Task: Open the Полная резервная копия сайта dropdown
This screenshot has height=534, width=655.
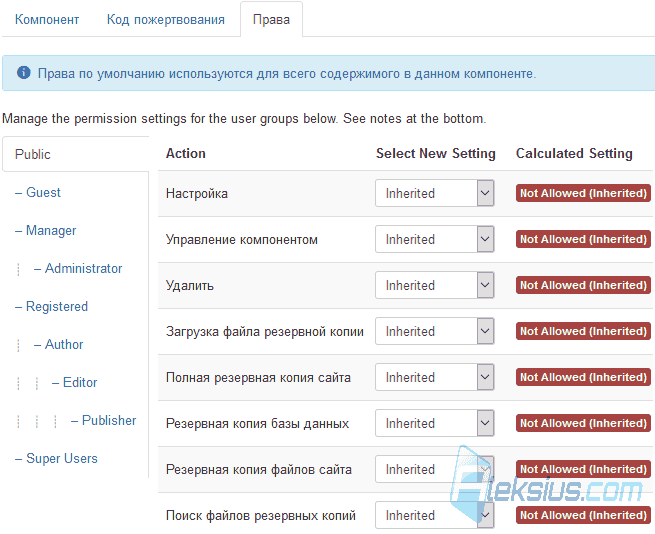Action: pos(435,377)
